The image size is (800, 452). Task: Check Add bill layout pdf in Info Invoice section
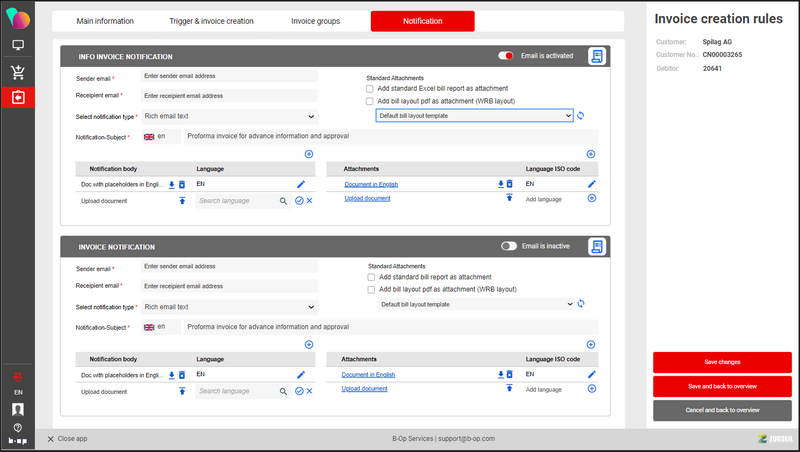click(x=369, y=101)
